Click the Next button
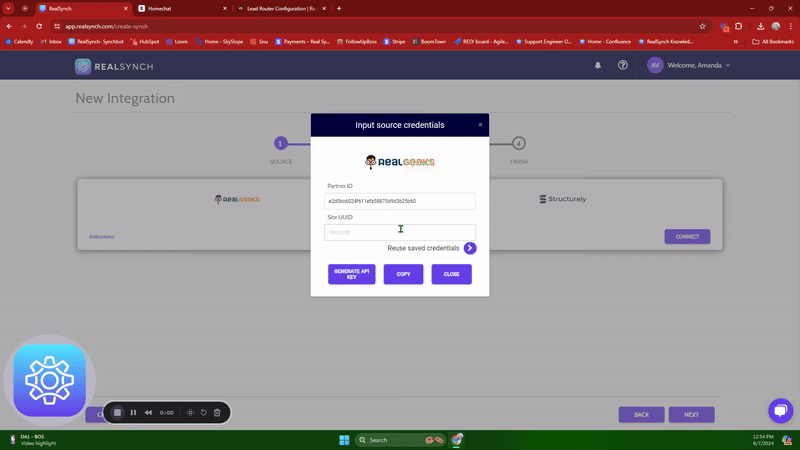The image size is (800, 450). (691, 414)
